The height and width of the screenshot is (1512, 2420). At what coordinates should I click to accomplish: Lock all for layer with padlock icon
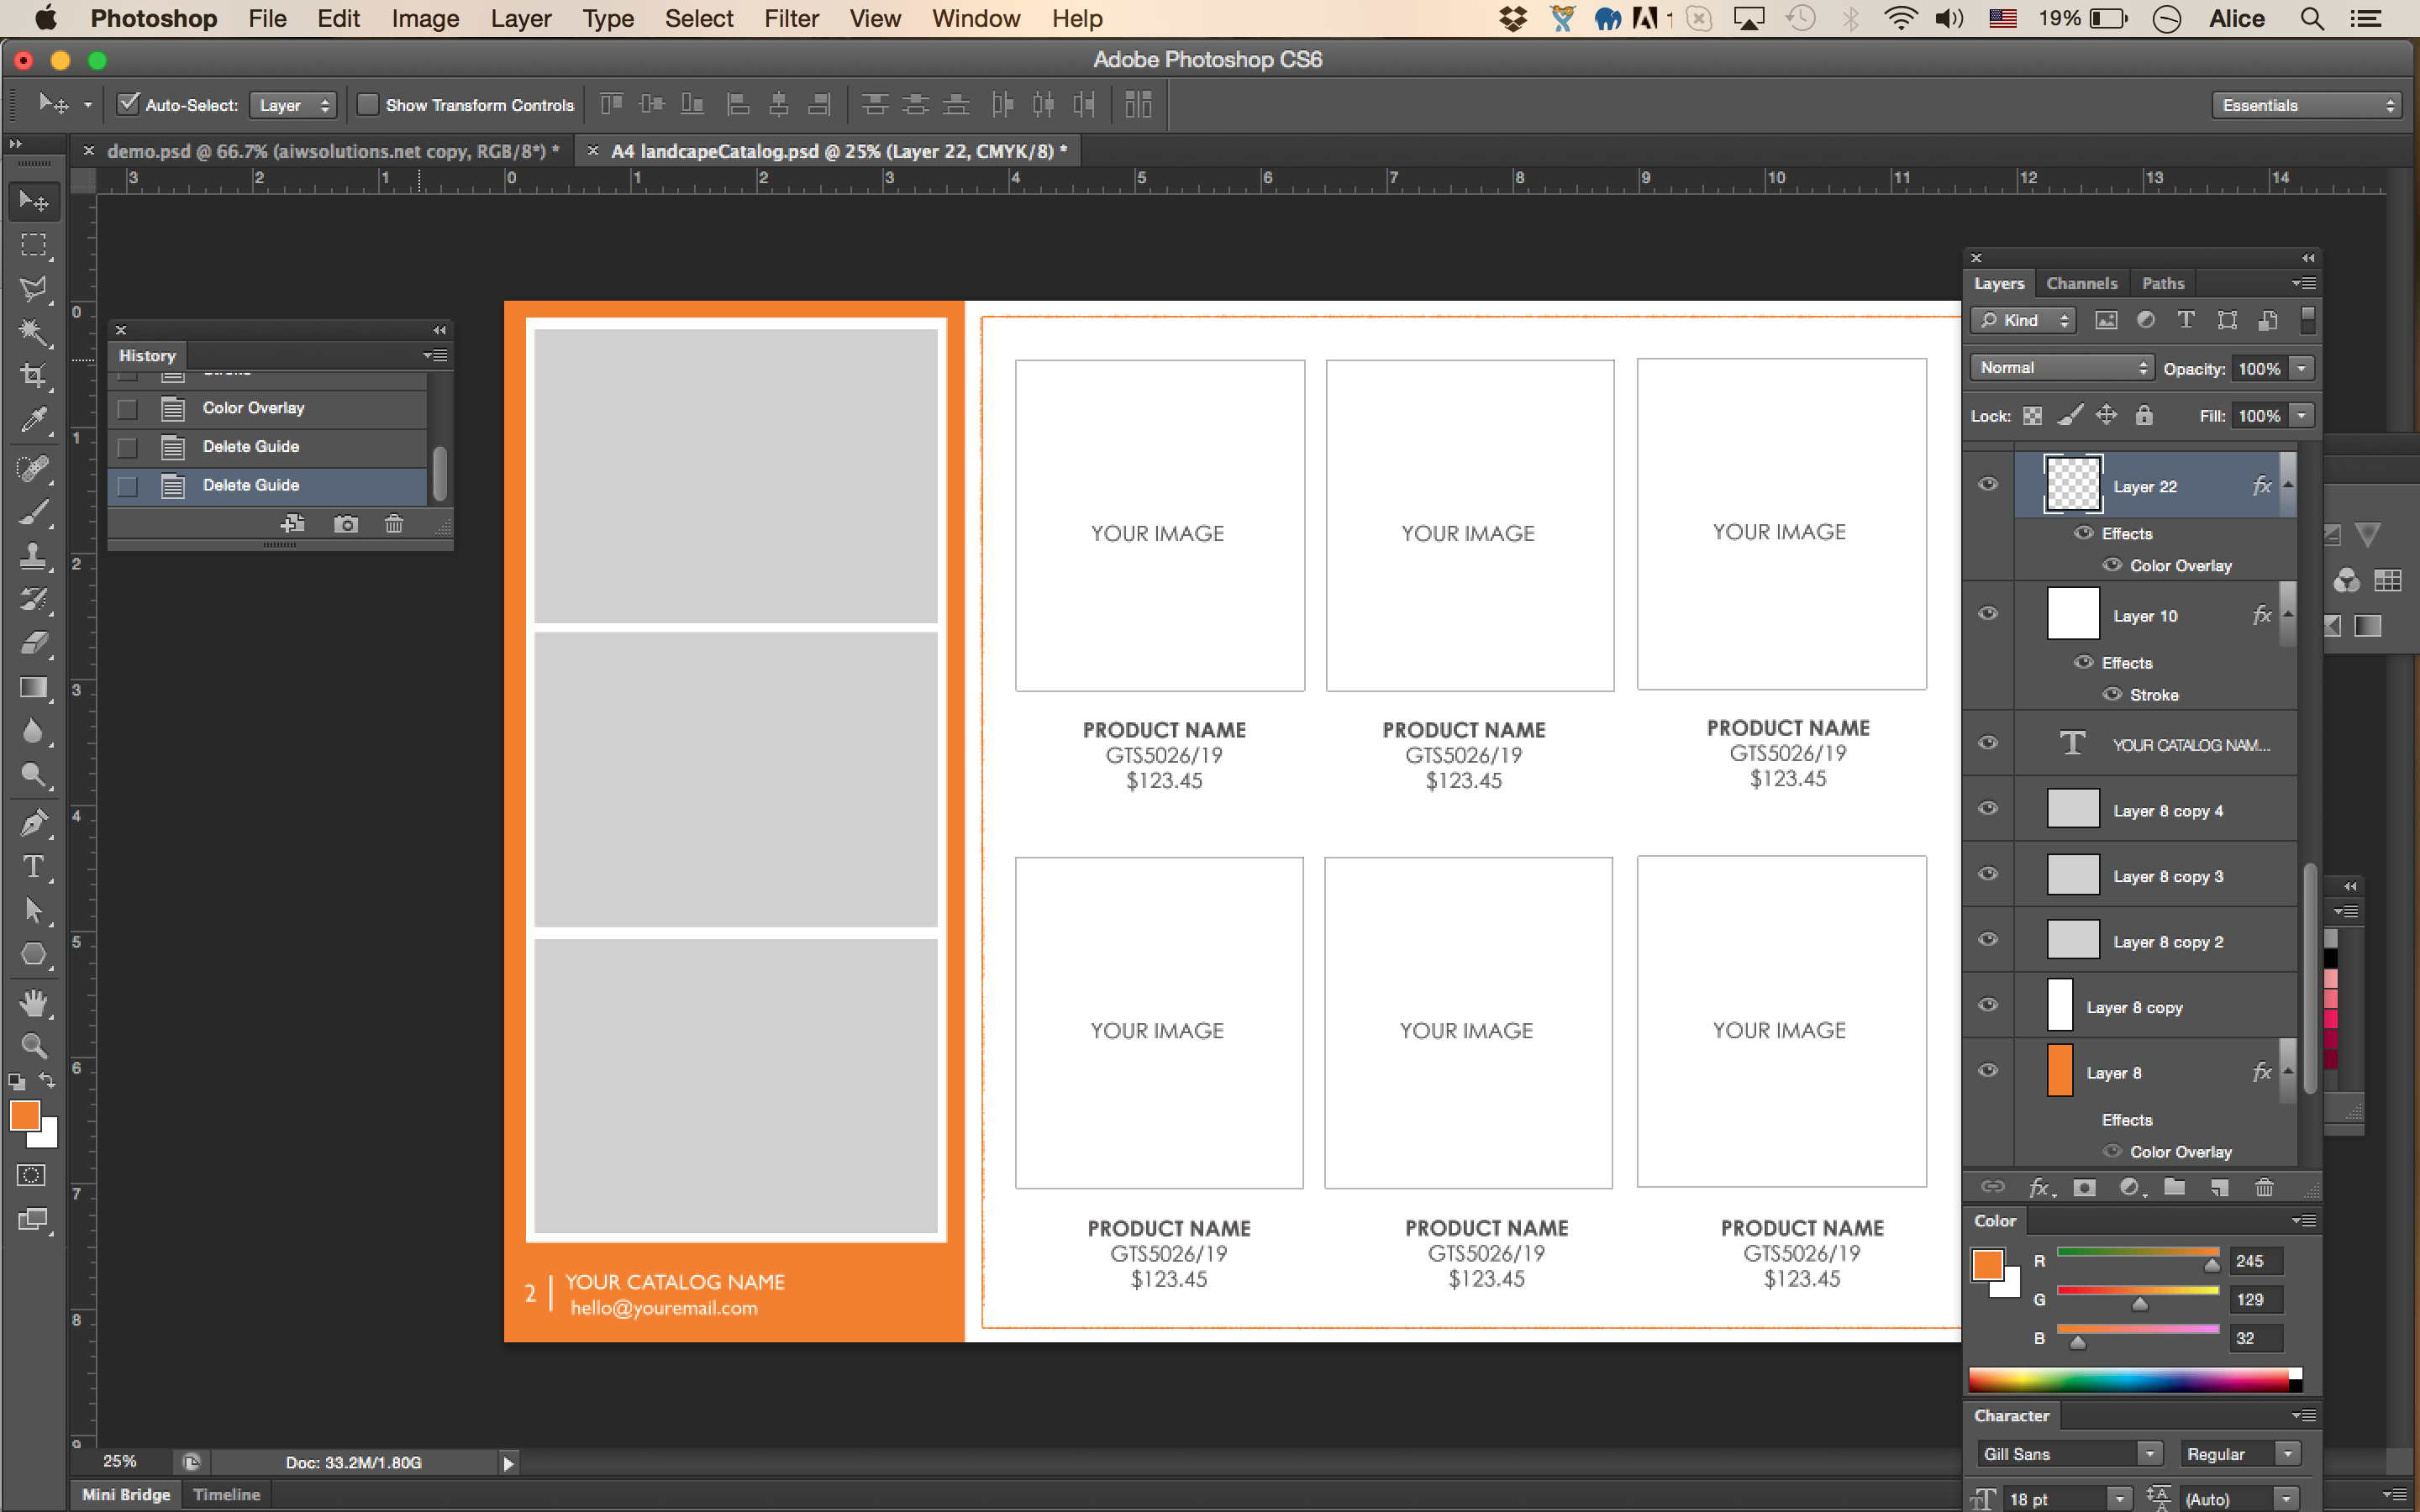tap(2143, 415)
